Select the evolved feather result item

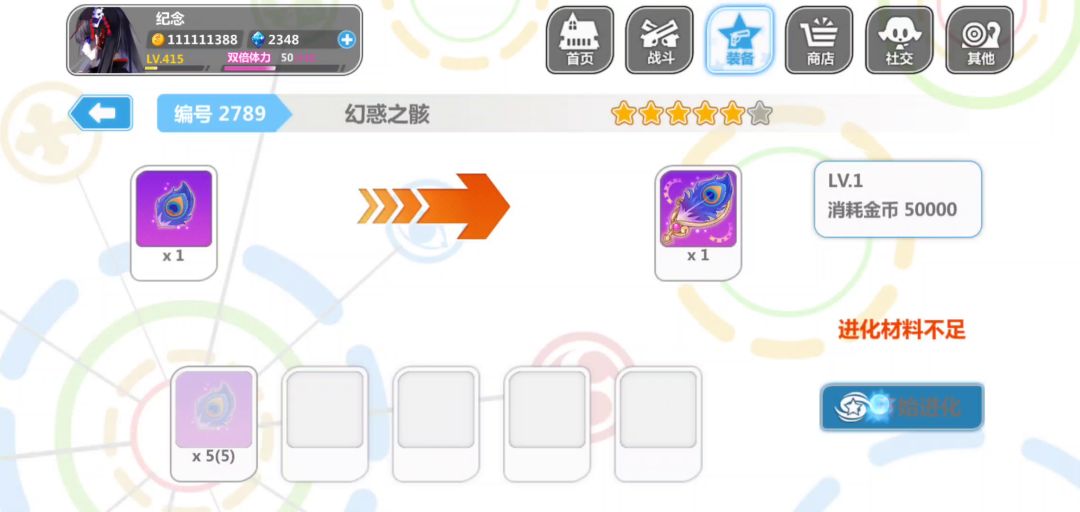pyautogui.click(x=698, y=223)
